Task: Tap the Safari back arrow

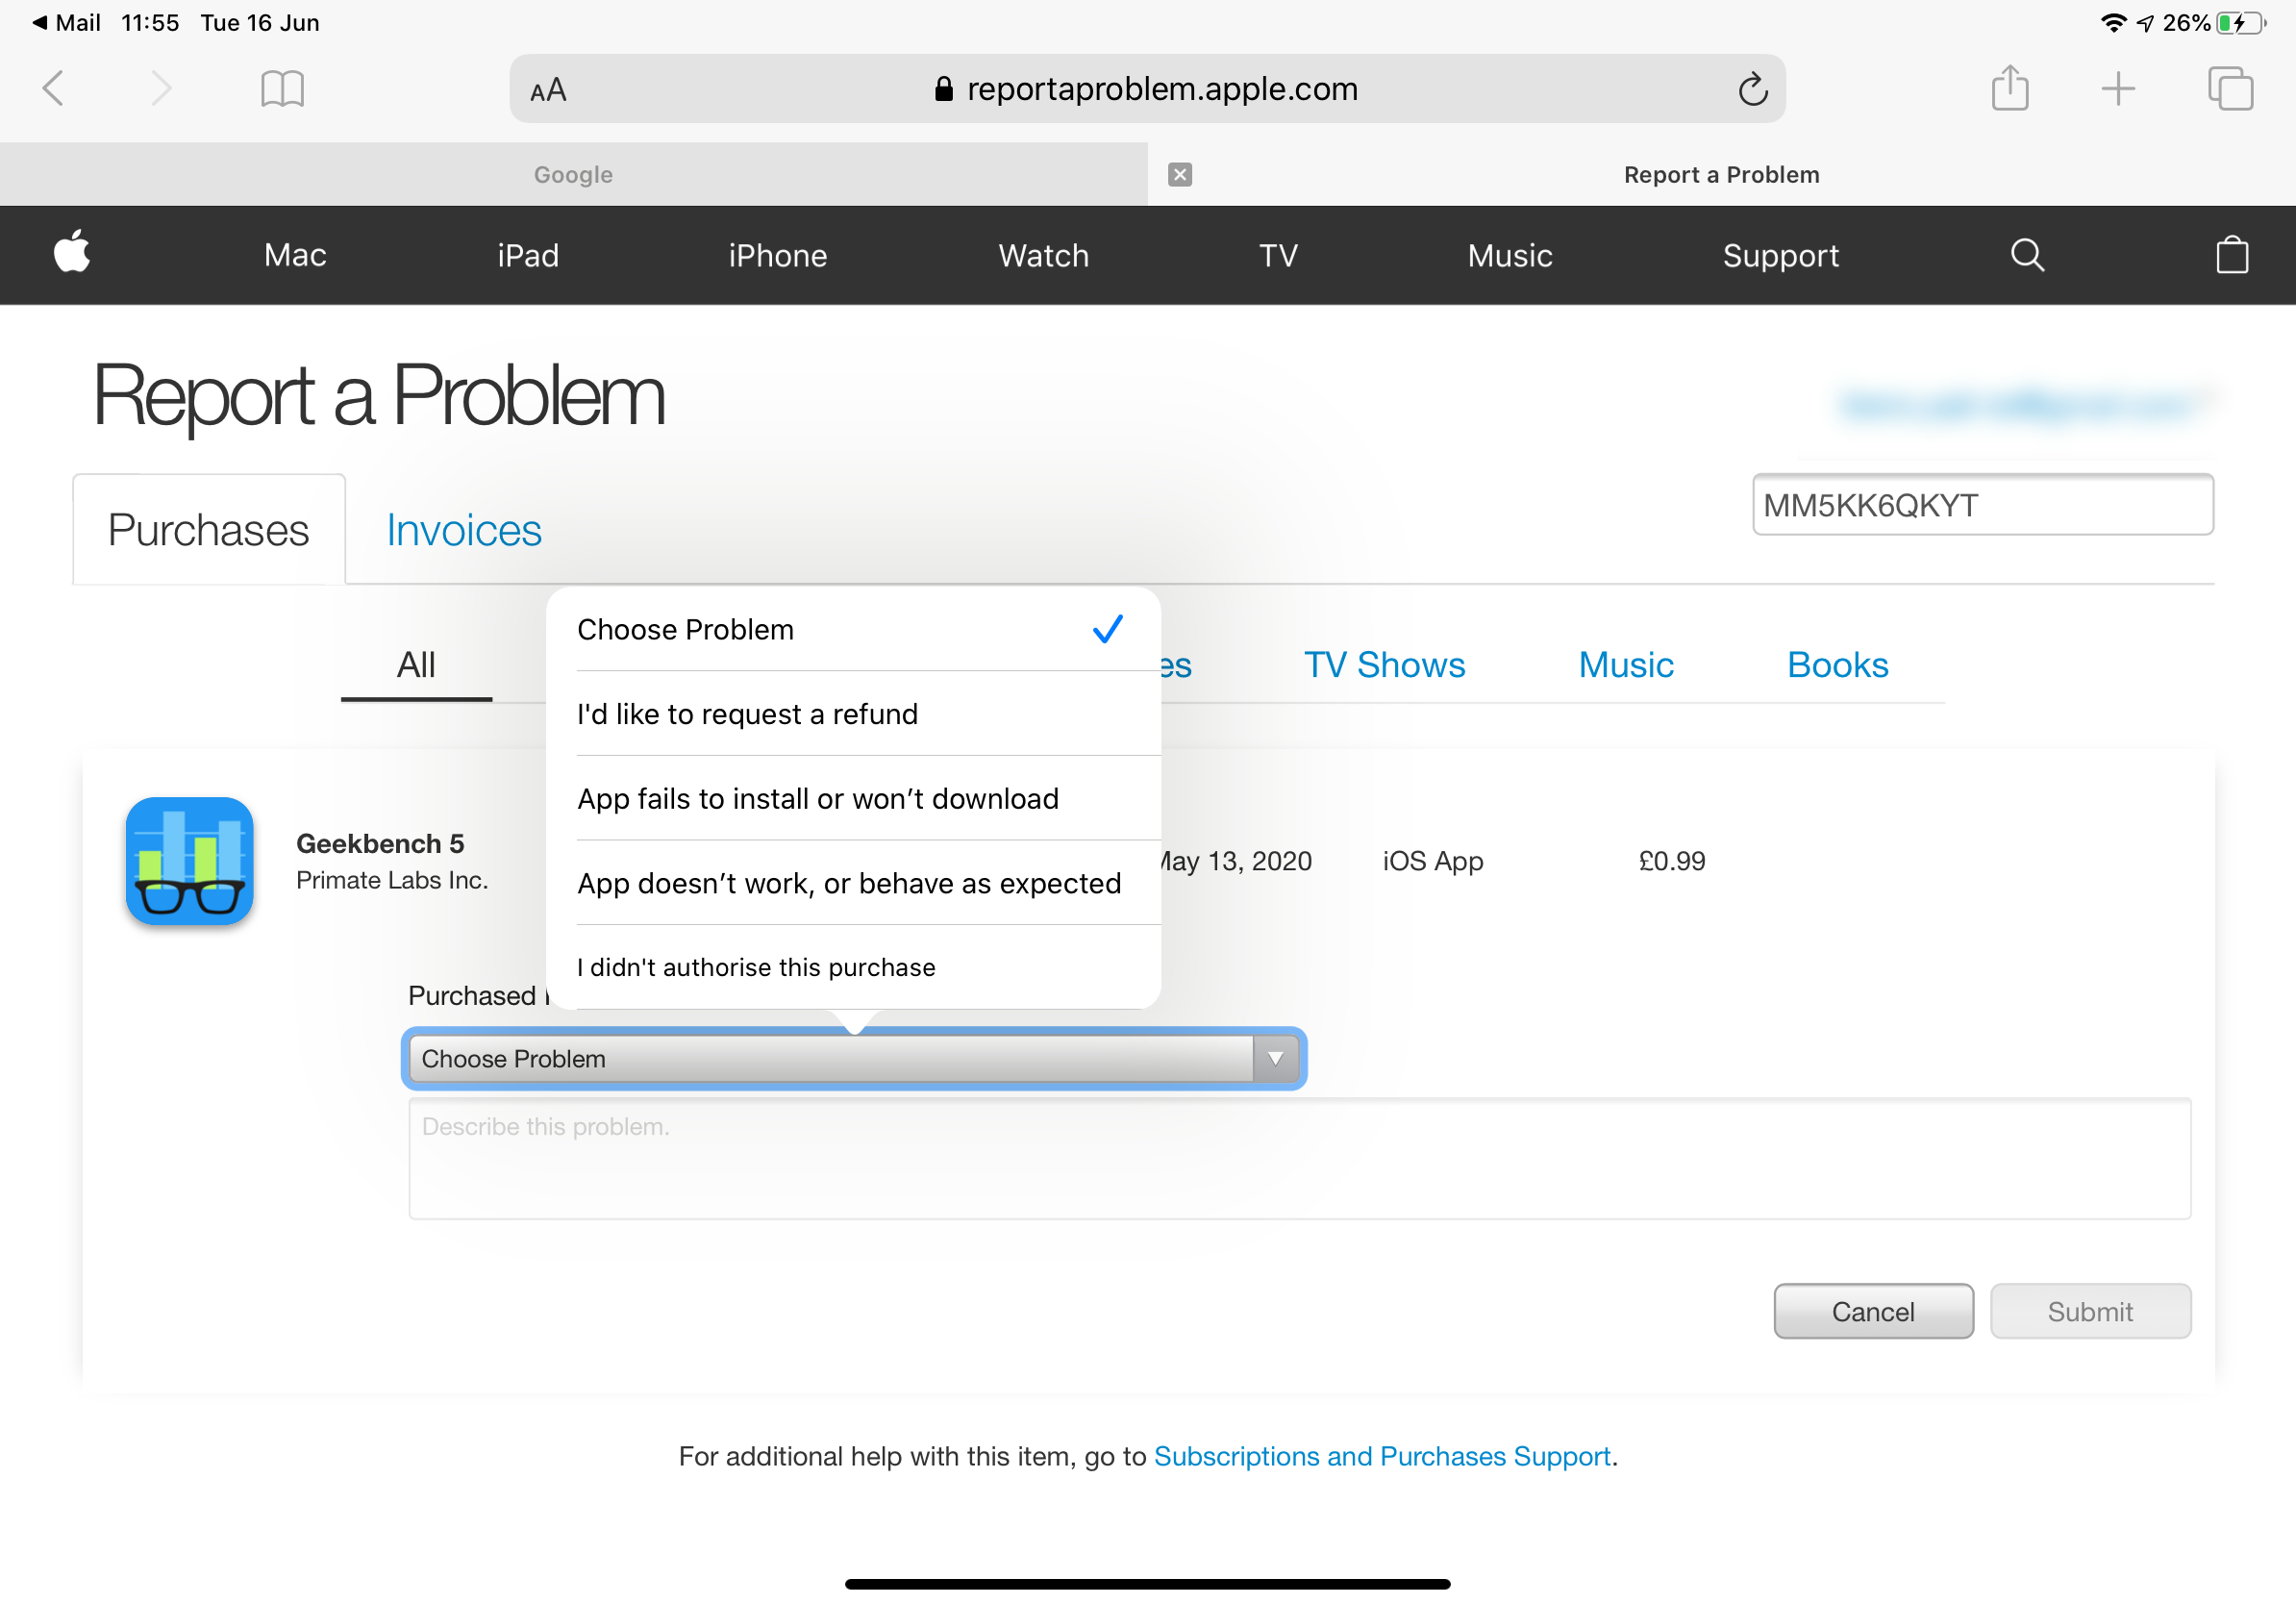Action: 54,89
